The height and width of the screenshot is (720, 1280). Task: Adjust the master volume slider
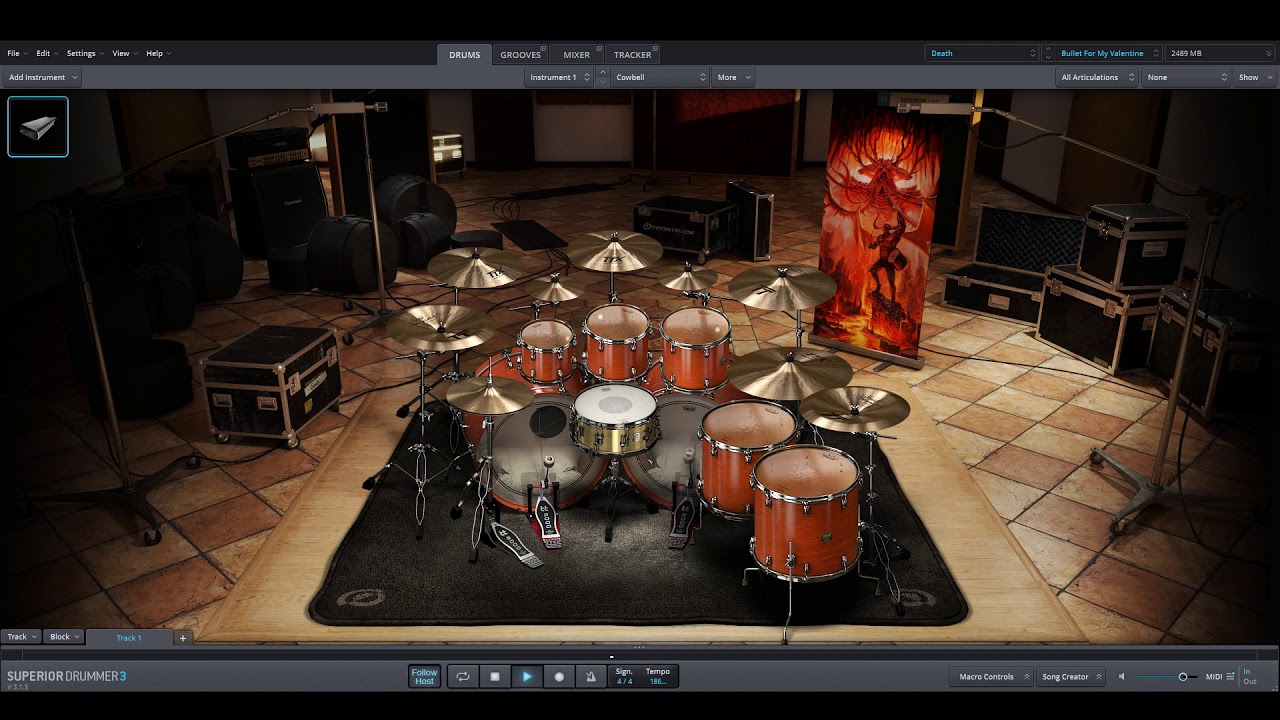click(1168, 677)
